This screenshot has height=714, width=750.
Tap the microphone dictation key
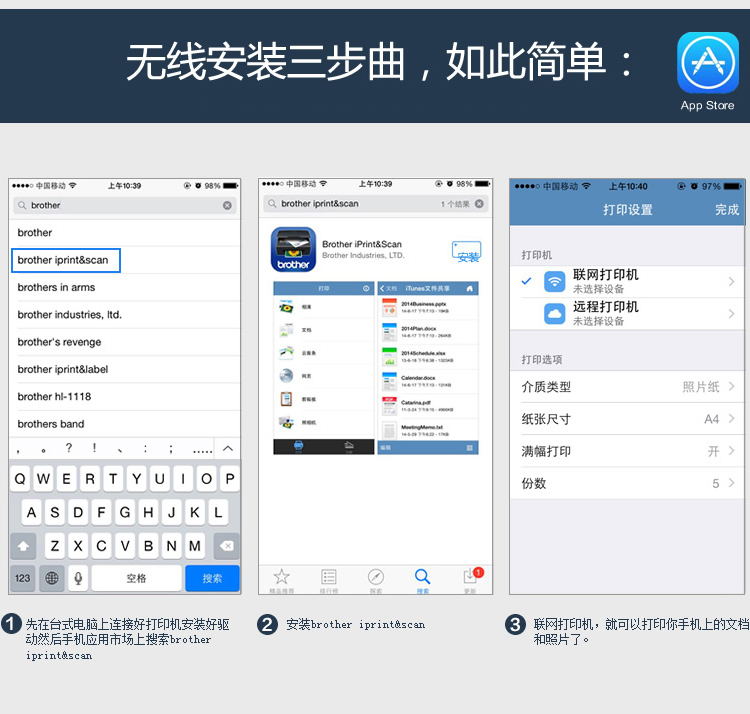pyautogui.click(x=78, y=578)
